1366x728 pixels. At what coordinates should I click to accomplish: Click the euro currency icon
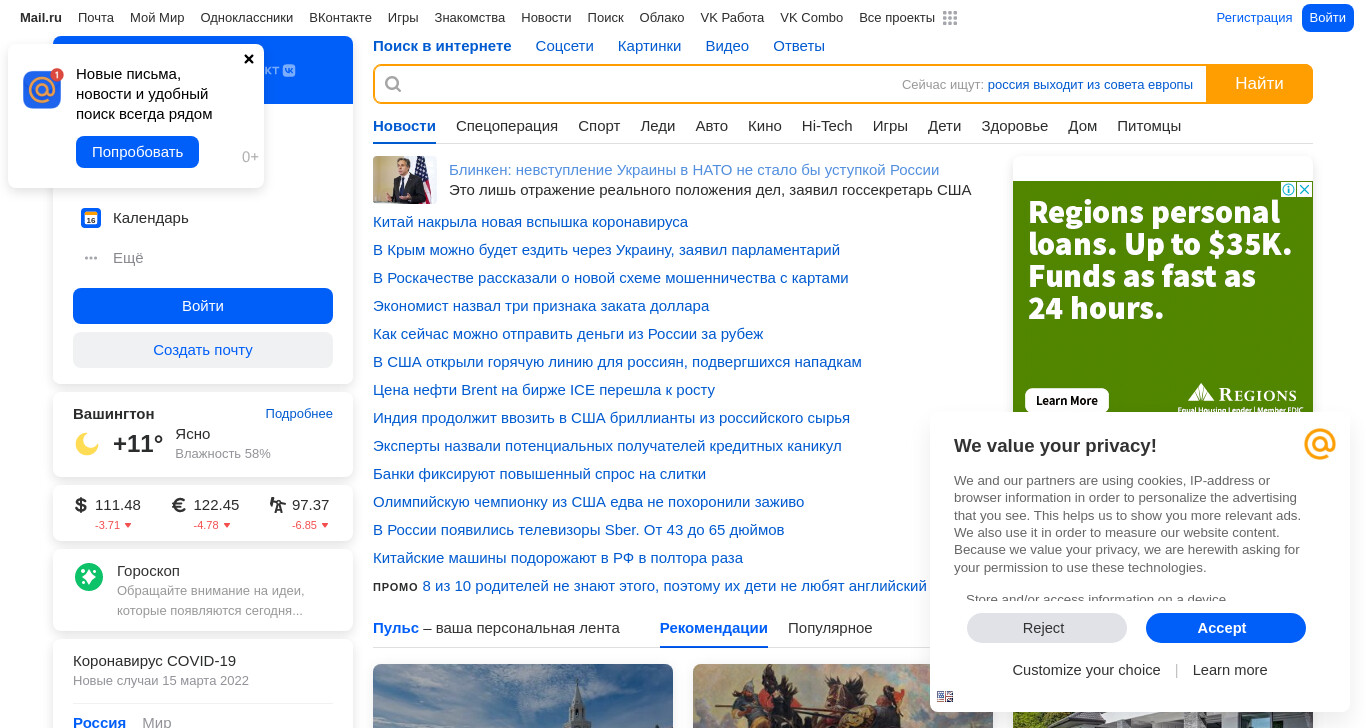pos(179,505)
